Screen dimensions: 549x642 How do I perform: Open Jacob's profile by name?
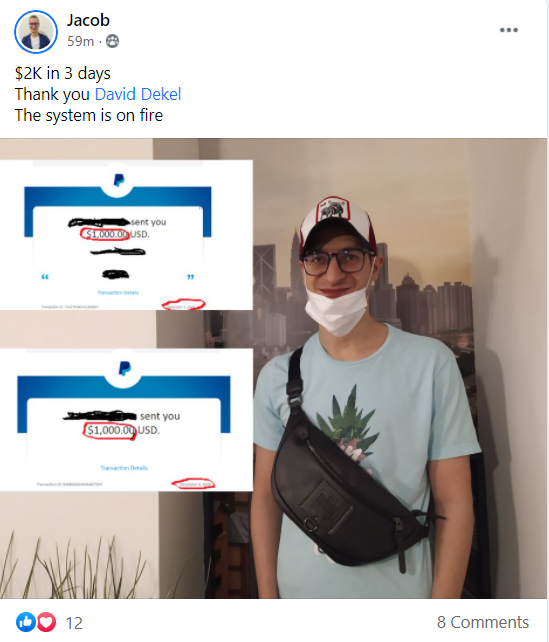coord(88,20)
